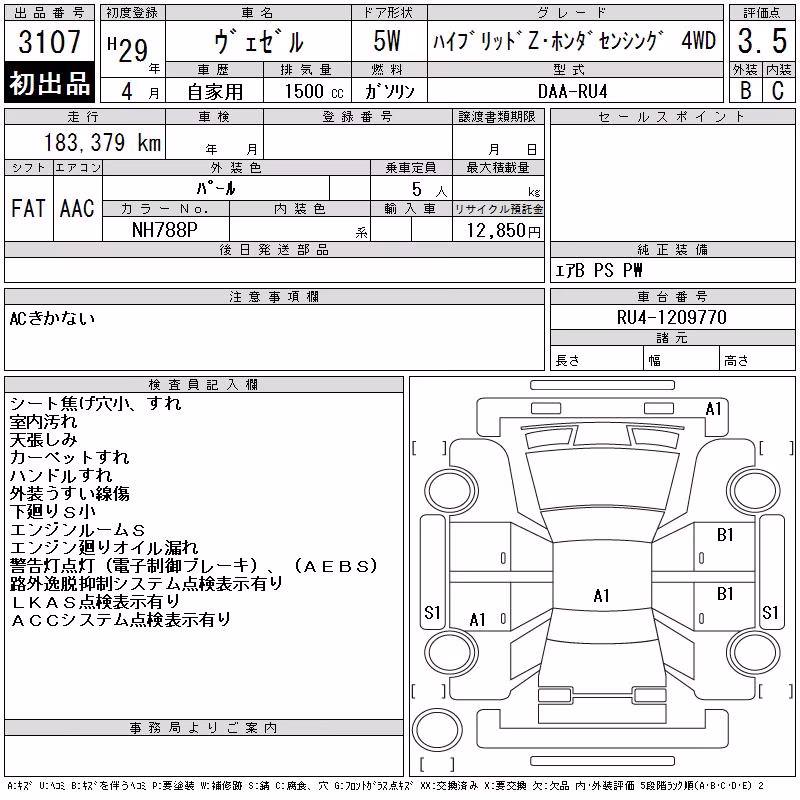Viewport: 800px width, 800px height.
Task: Click the 3.5 evaluation score
Action: pos(762,41)
